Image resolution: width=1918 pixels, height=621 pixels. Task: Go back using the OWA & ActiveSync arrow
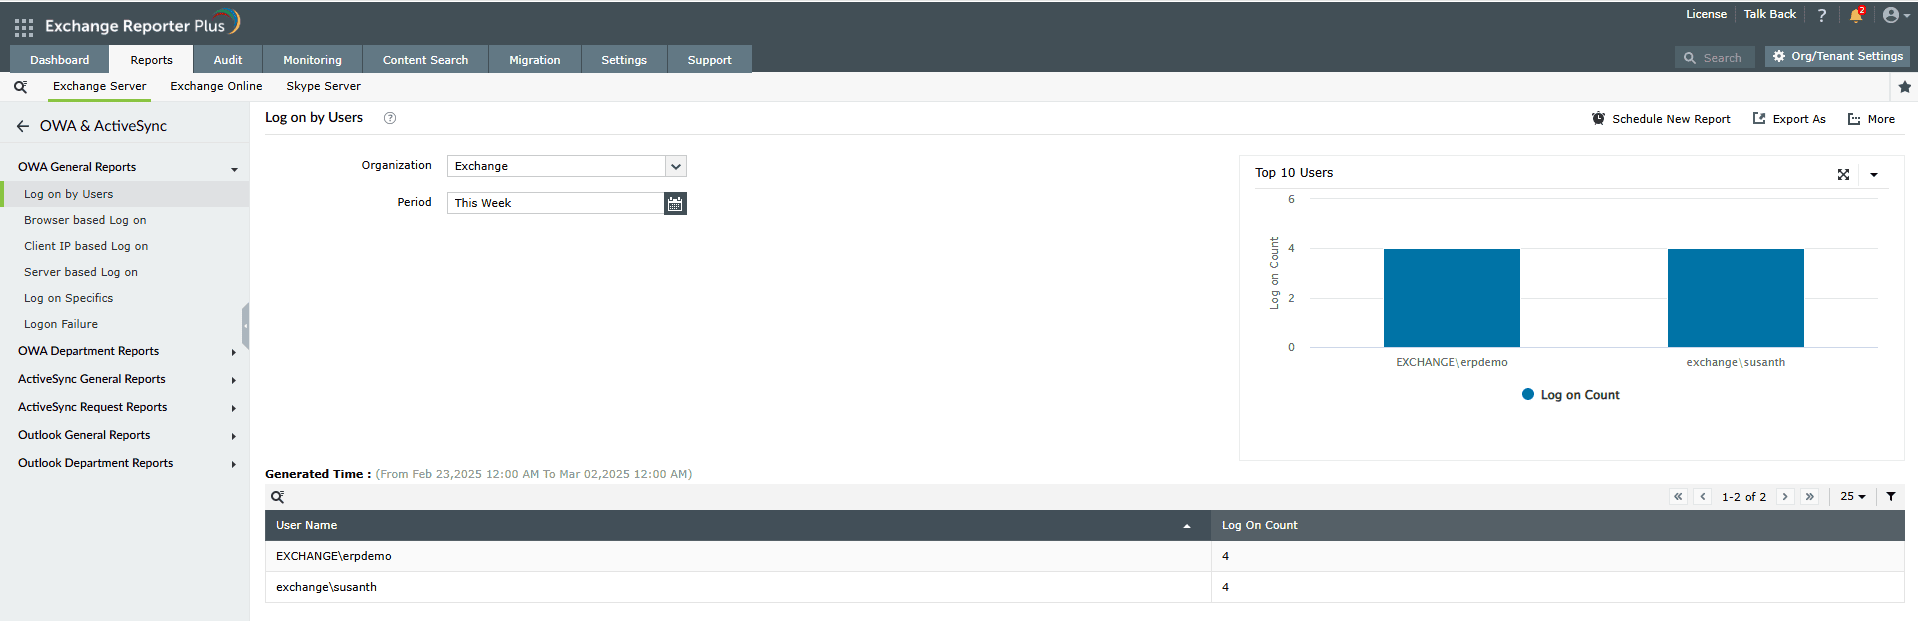(x=23, y=126)
